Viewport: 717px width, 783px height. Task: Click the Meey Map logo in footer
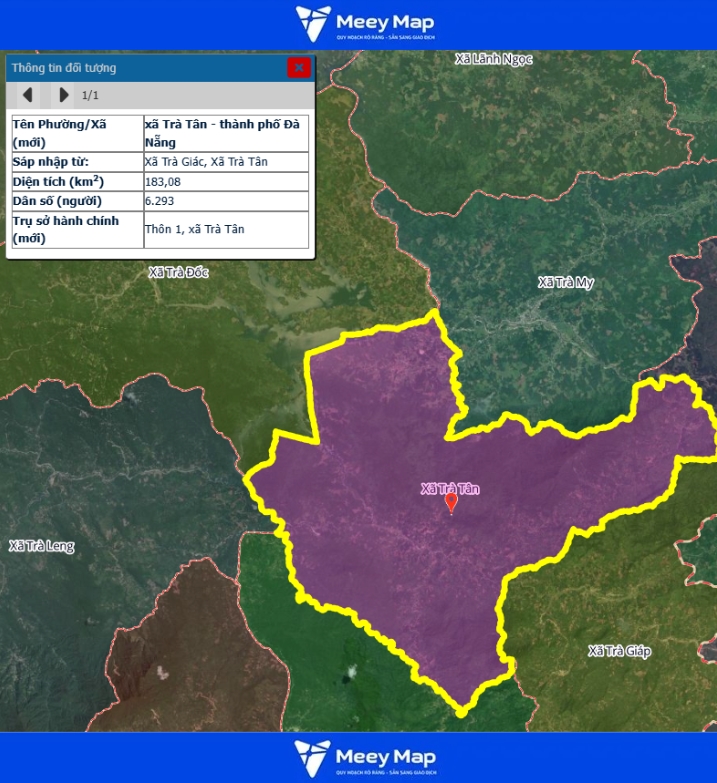point(365,758)
